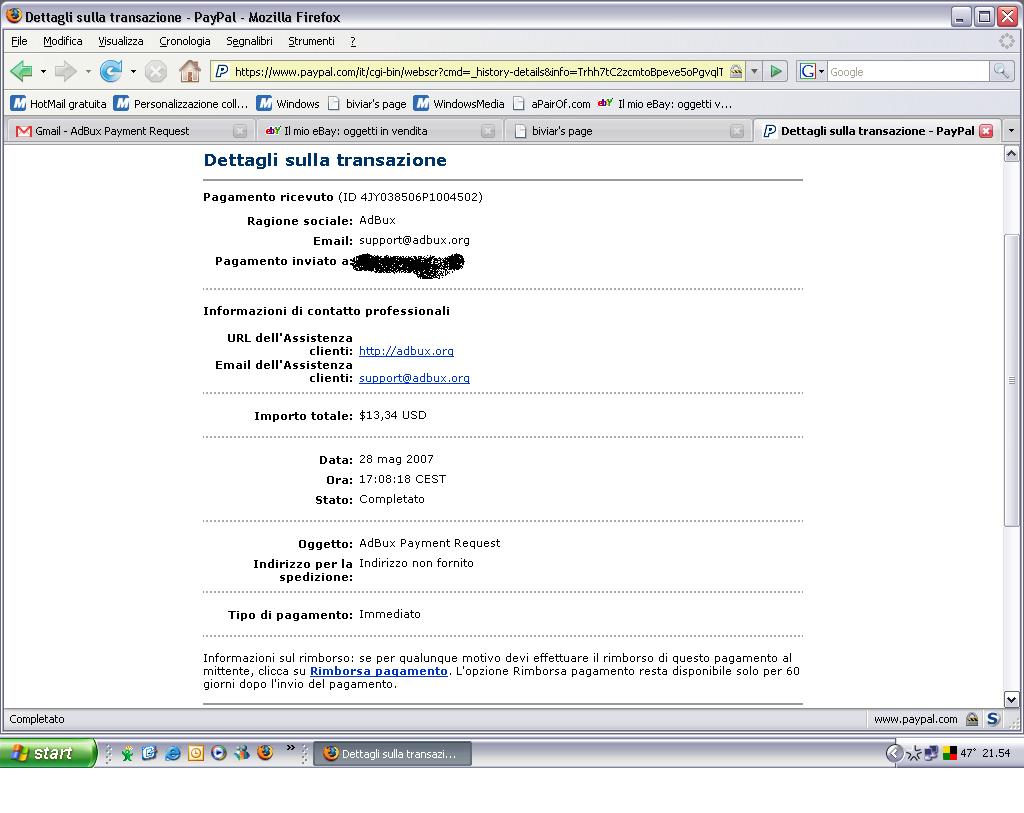This screenshot has width=1024, height=813.
Task: Click the Rimborsa pagamento link
Action: coord(379,671)
